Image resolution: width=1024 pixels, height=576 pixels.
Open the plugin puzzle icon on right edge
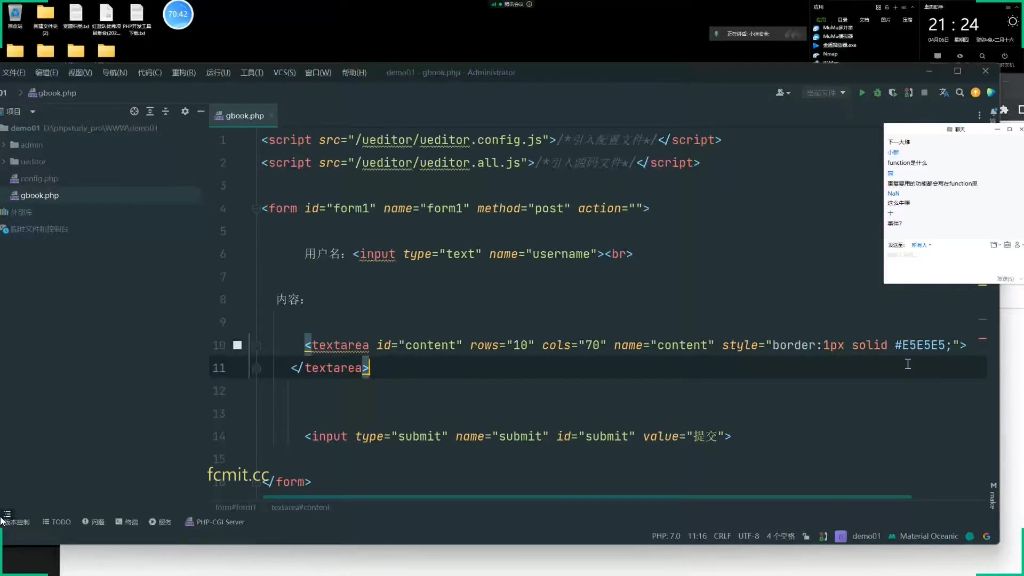click(x=1004, y=110)
